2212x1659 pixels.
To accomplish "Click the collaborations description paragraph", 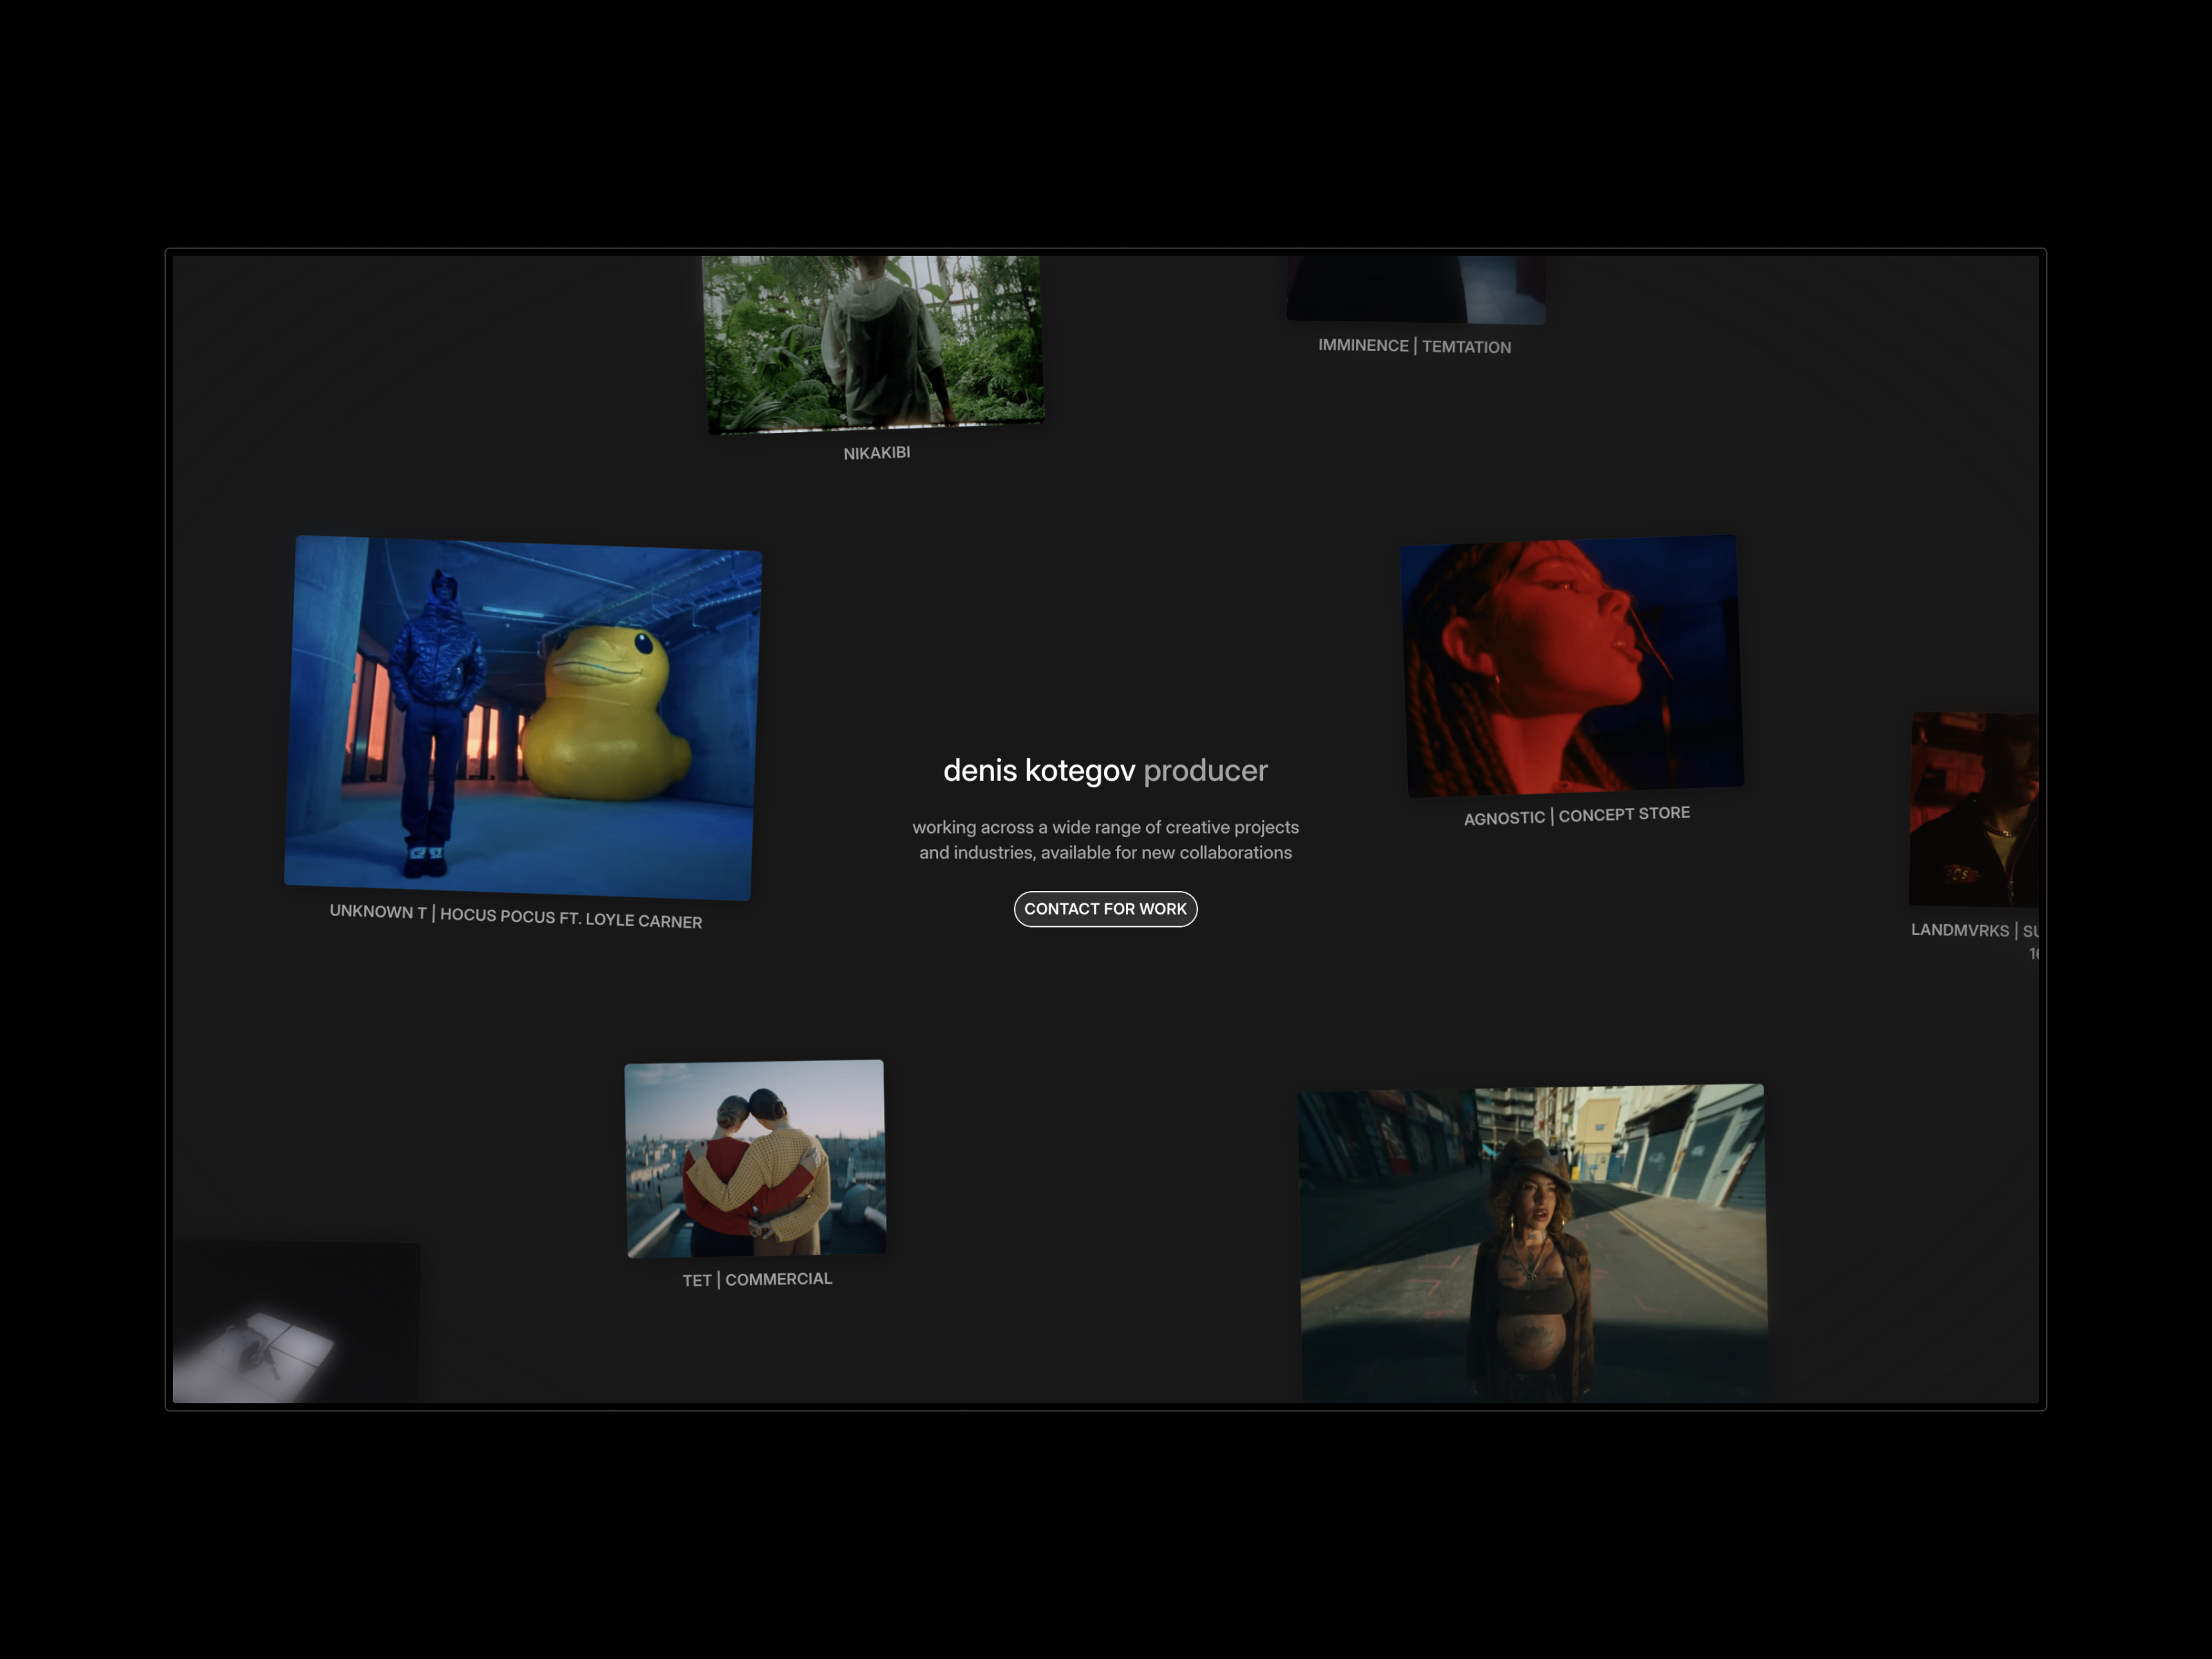I will click(1105, 840).
